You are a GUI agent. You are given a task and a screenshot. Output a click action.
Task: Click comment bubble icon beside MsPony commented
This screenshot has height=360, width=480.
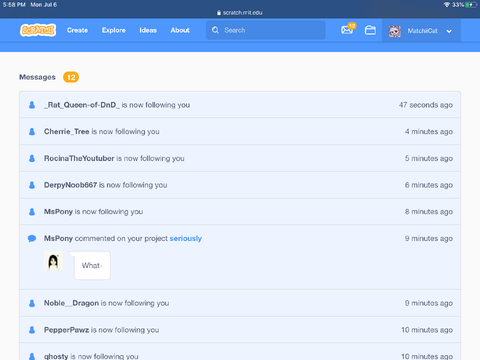[32, 238]
